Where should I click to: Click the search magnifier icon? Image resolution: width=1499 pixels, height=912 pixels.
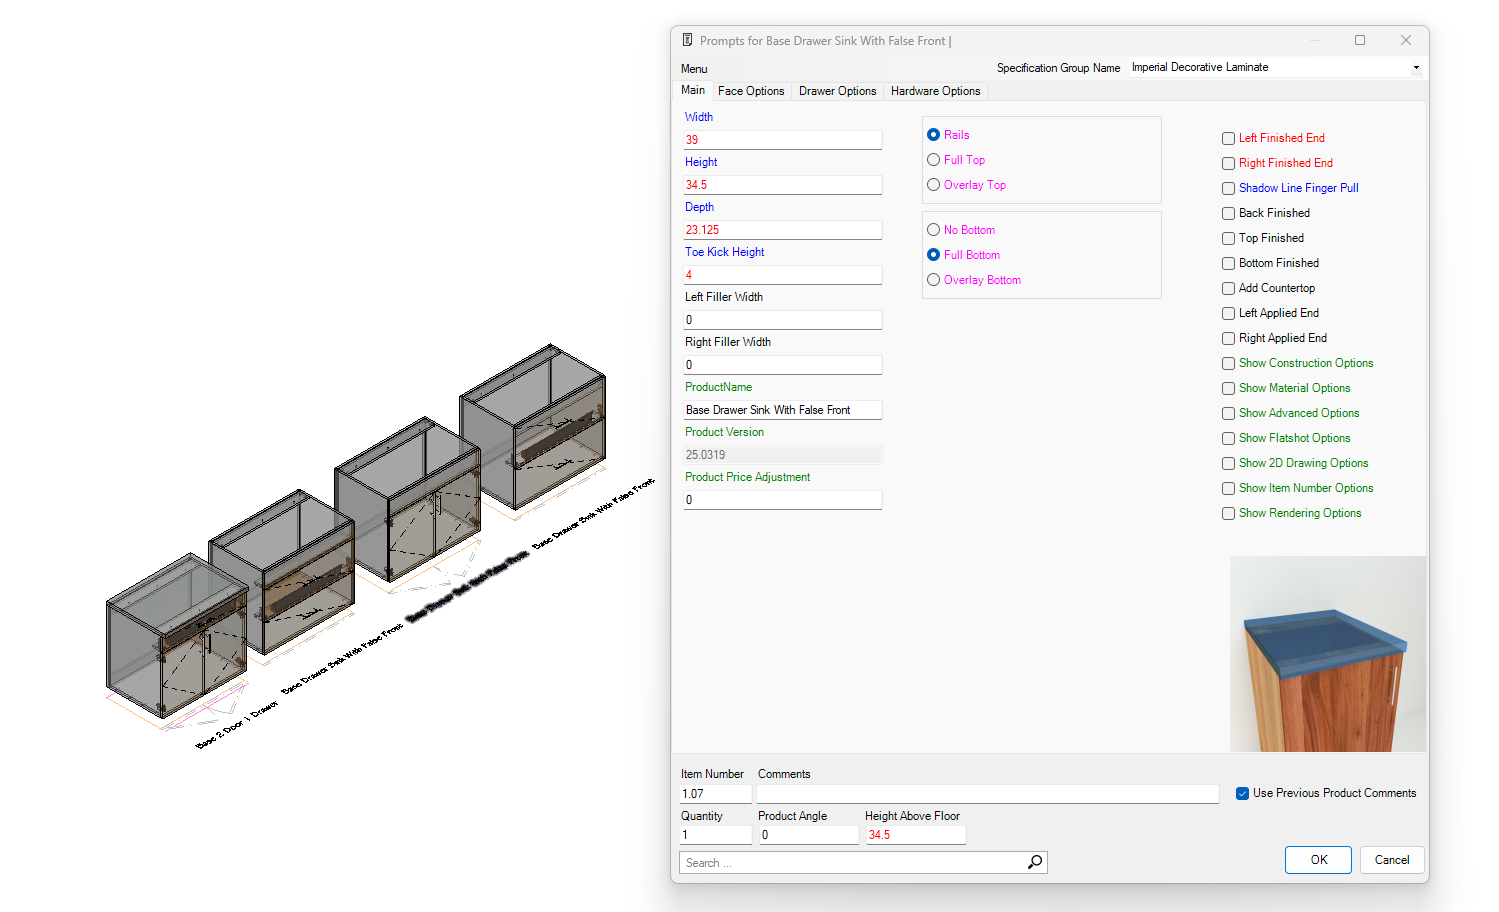(x=1035, y=862)
